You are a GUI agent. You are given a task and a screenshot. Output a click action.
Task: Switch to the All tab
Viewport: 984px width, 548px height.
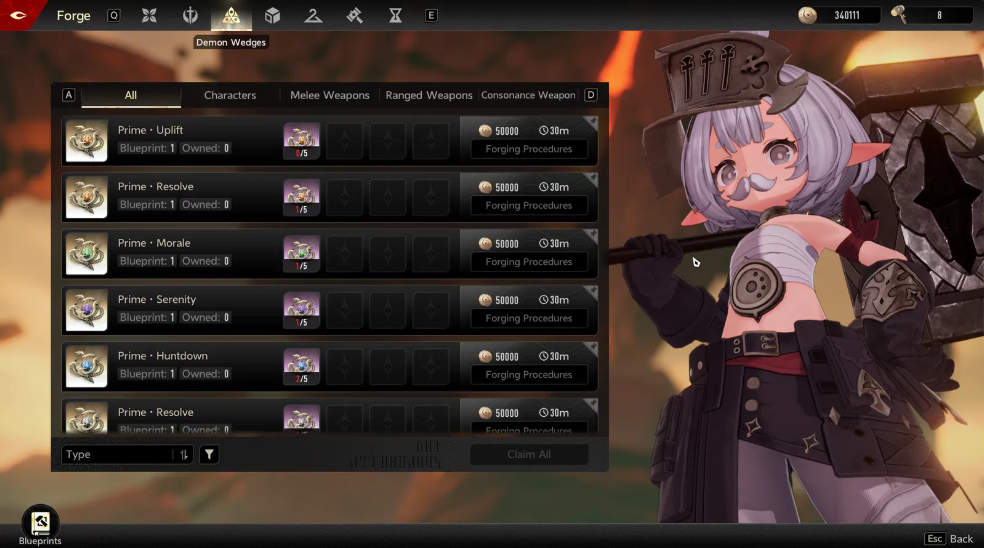point(131,95)
